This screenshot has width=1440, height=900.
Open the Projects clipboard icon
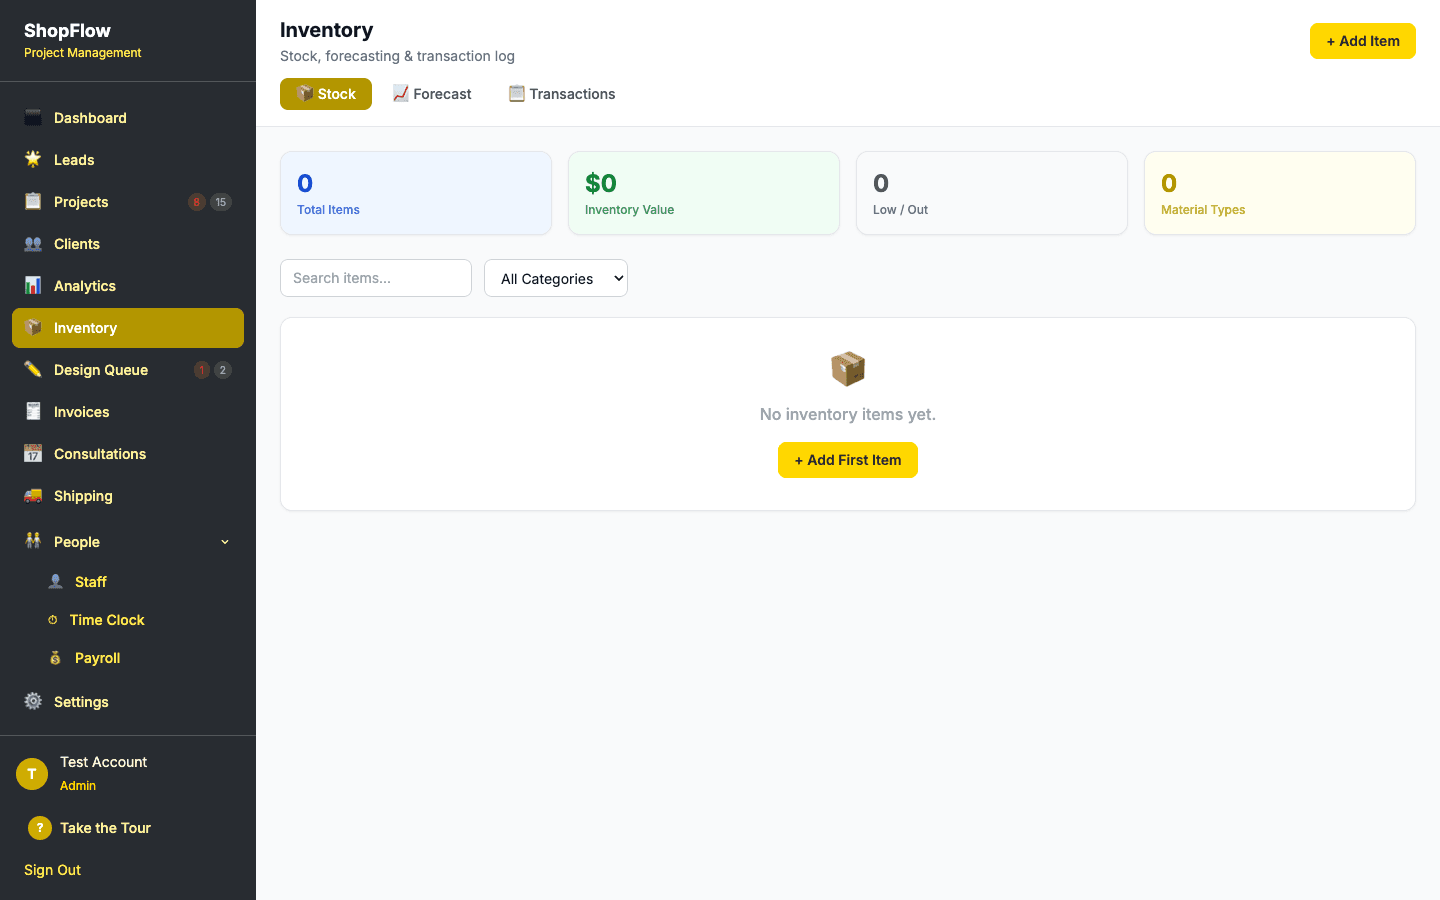pos(33,202)
